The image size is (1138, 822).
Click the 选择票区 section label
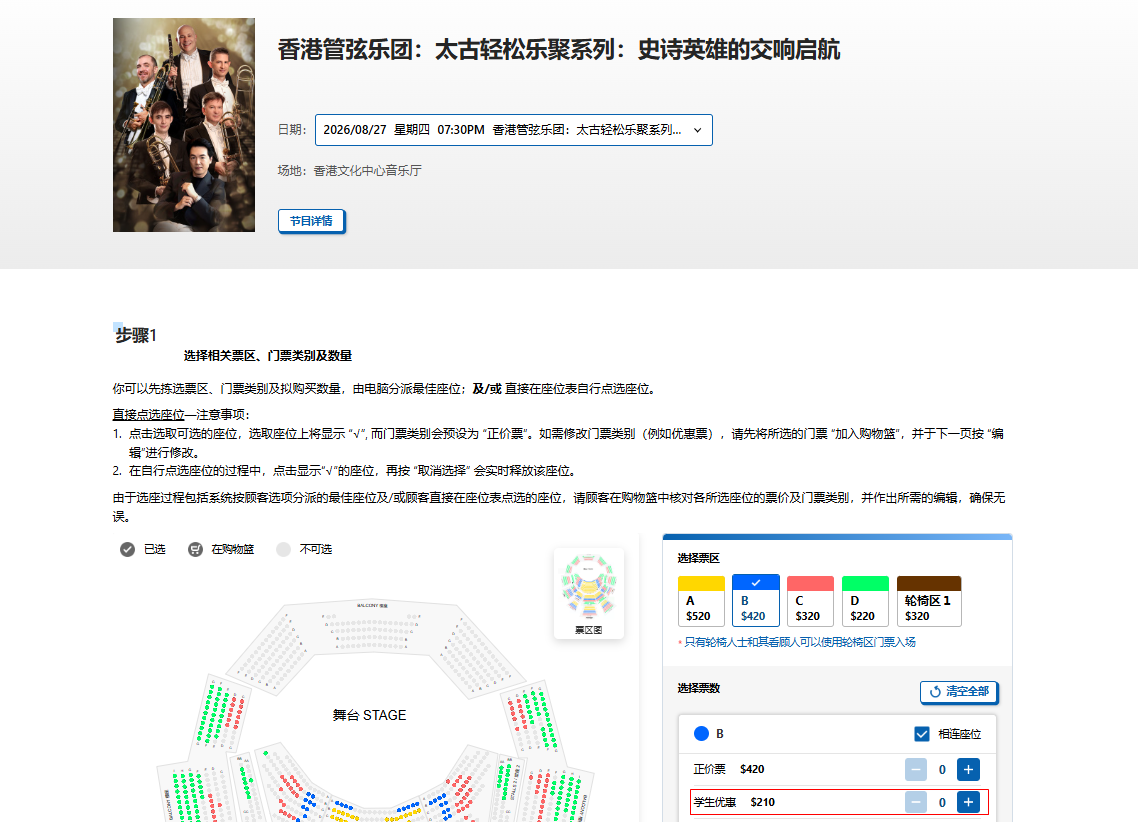tap(698, 558)
